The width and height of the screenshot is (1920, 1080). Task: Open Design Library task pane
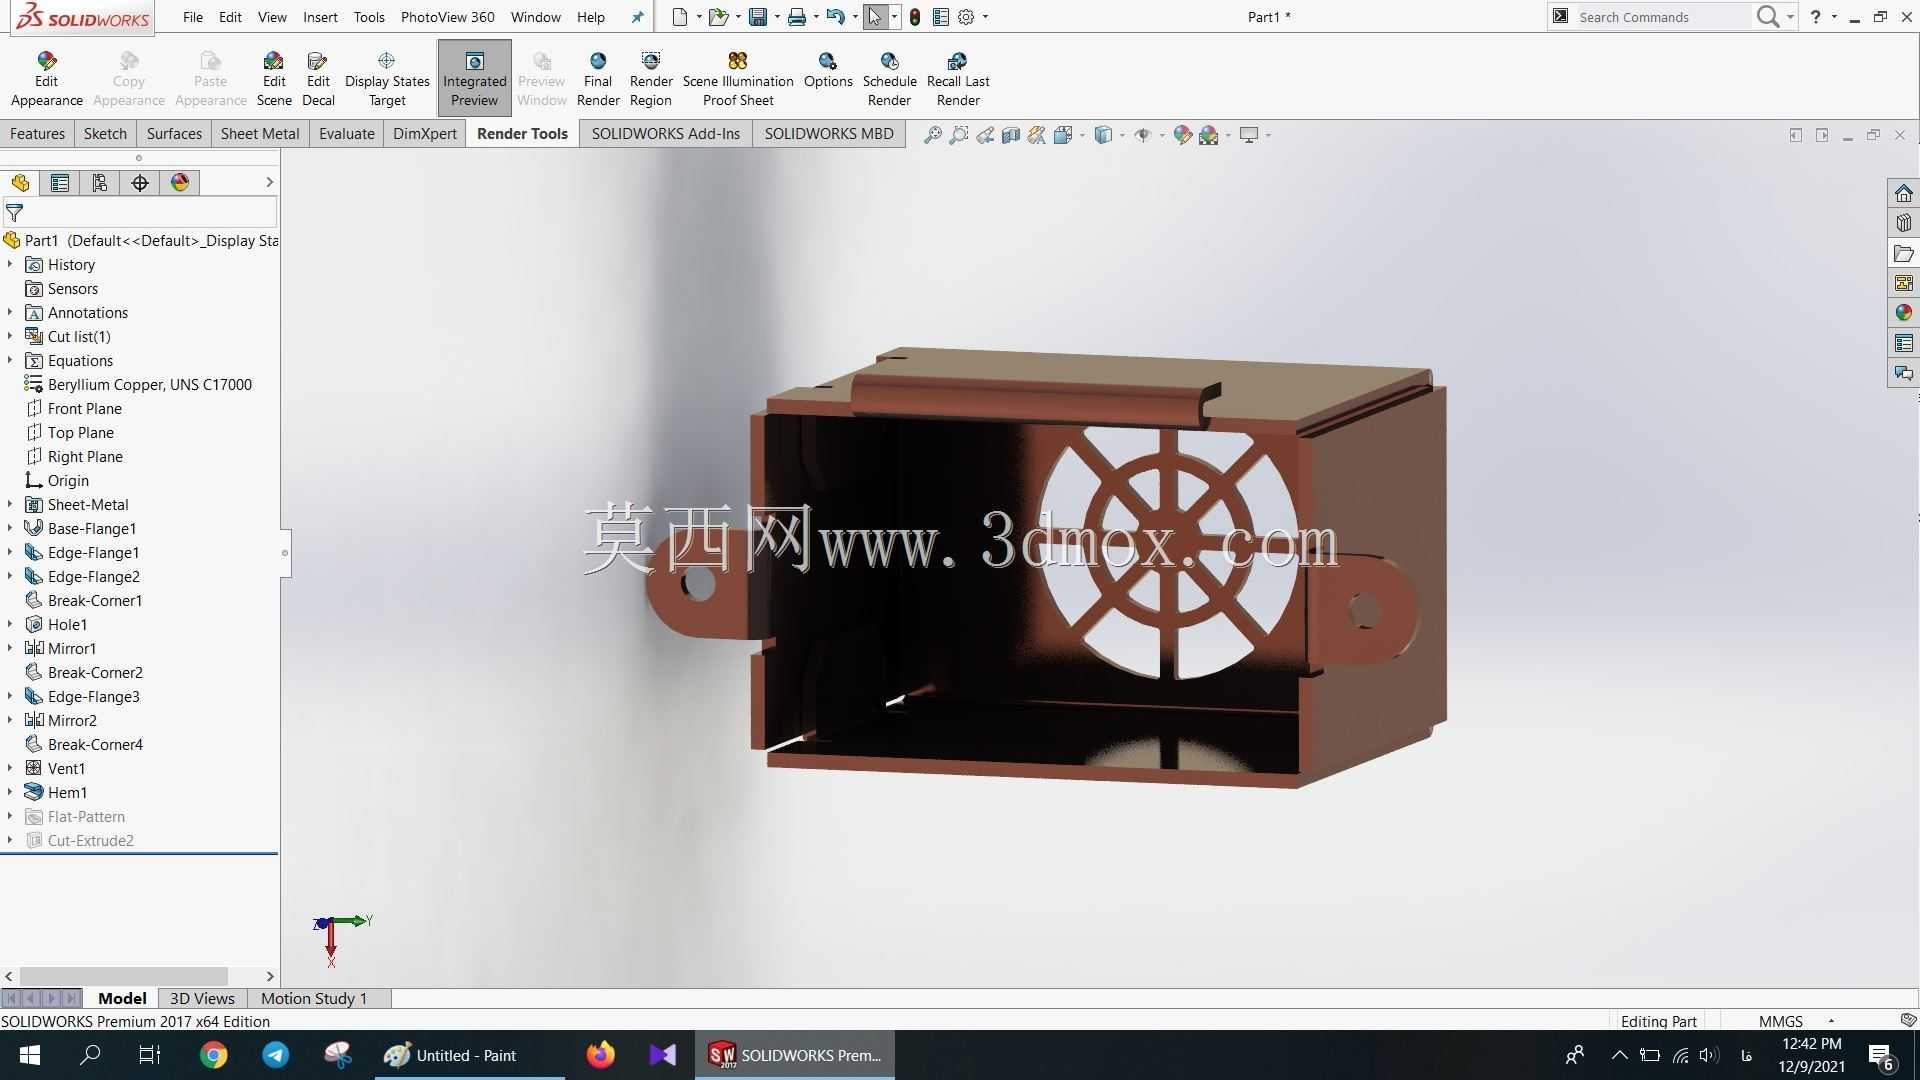[x=1903, y=223]
